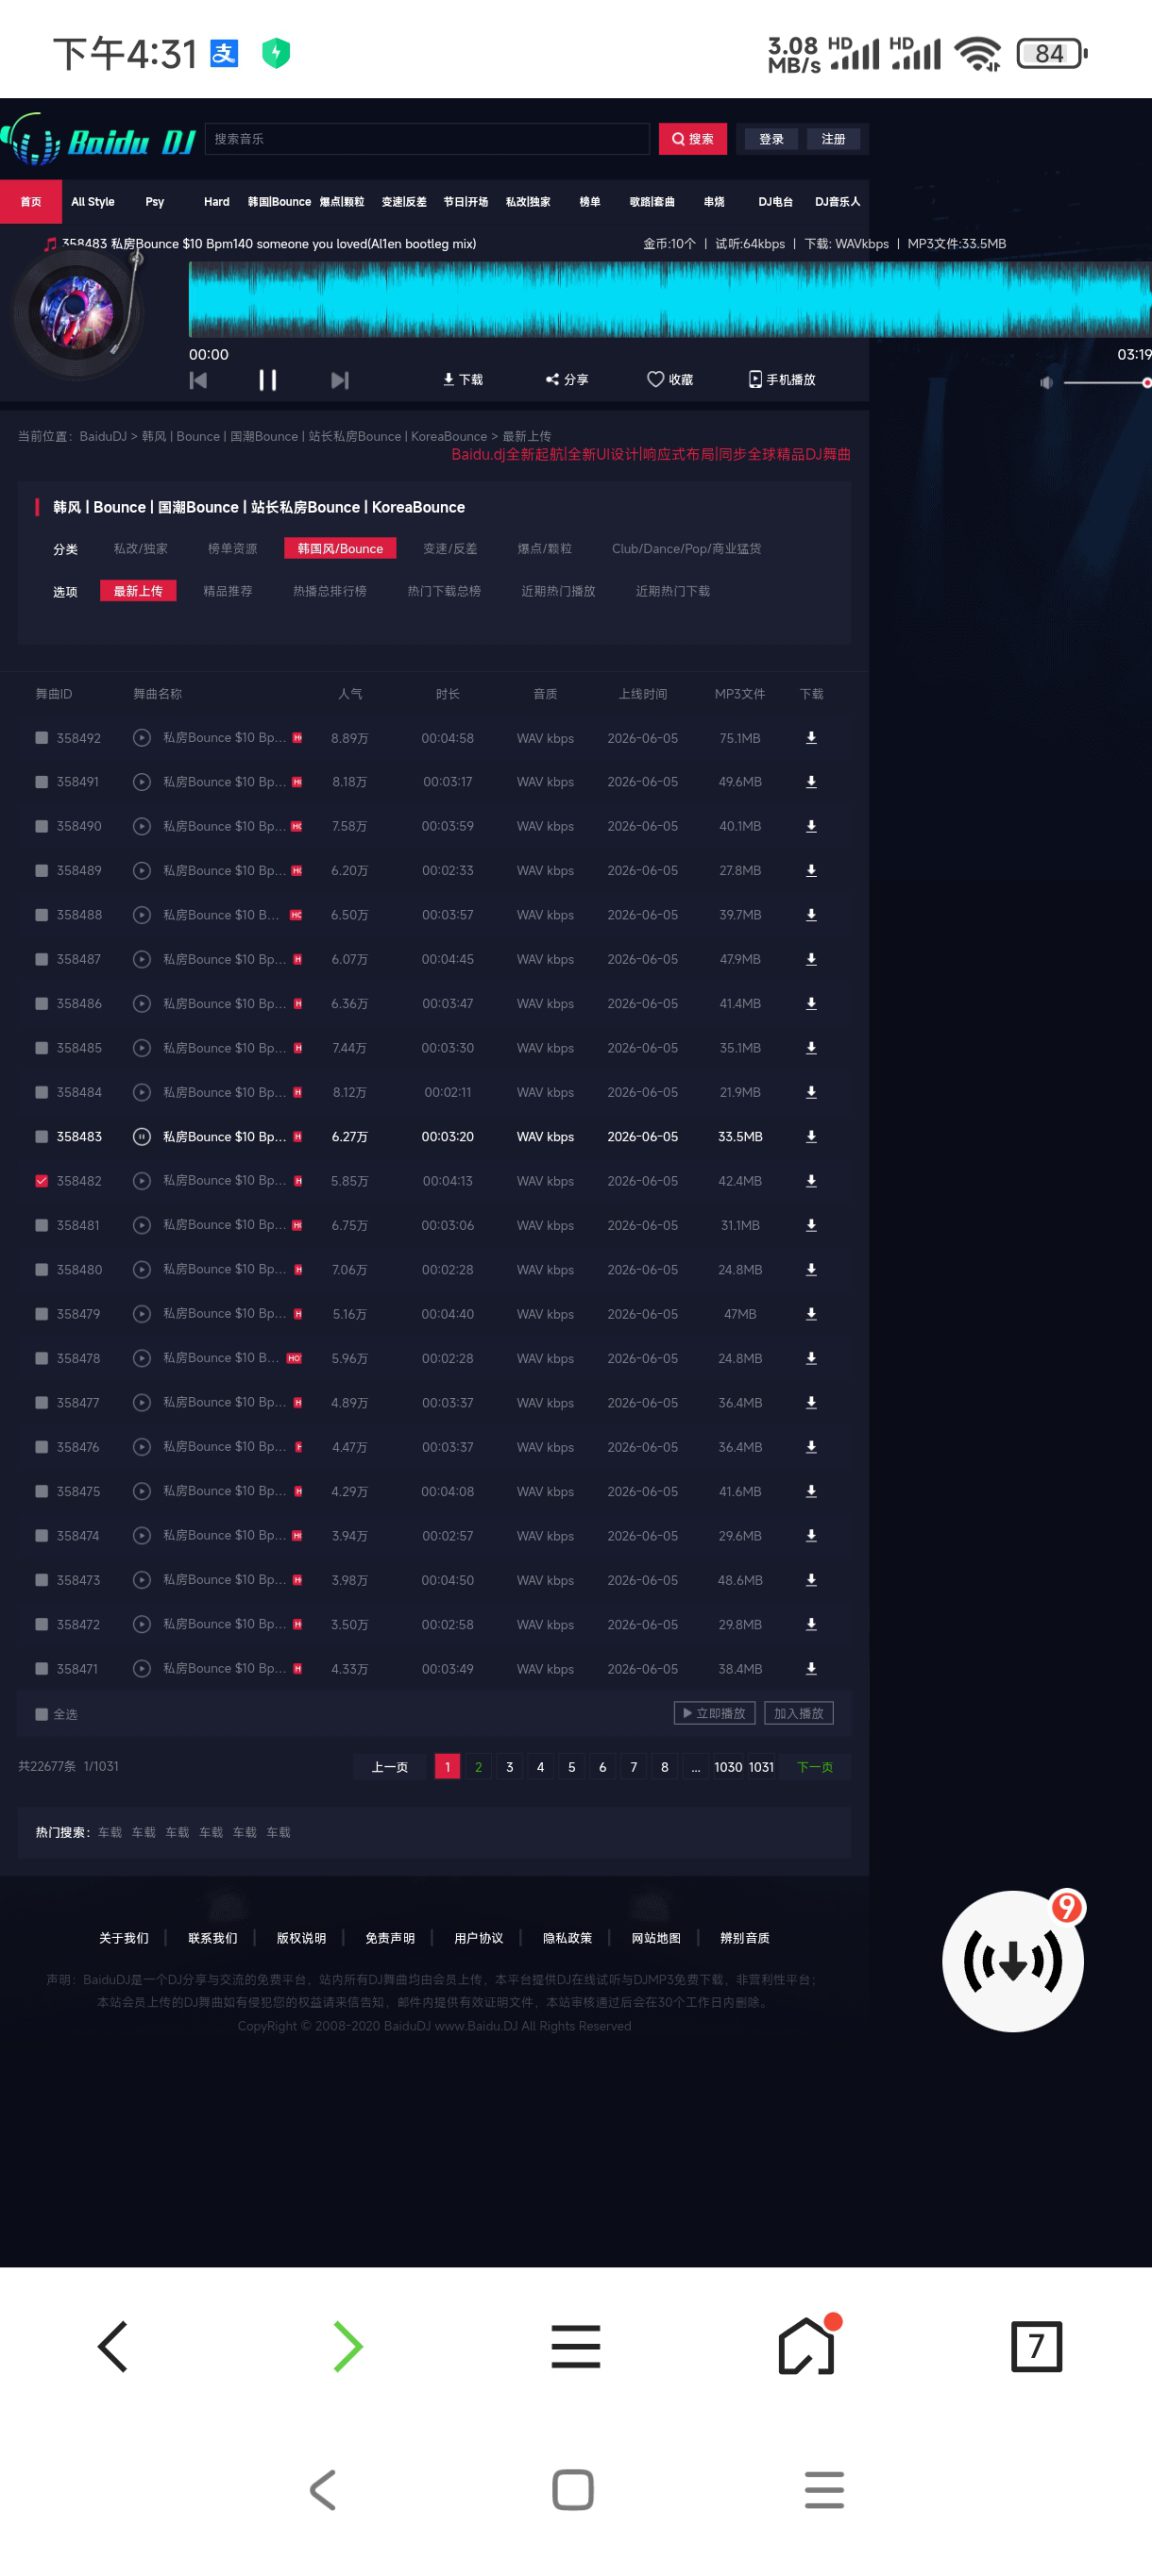The image size is (1152, 2560).
Task: Share the current track
Action: coord(567,380)
